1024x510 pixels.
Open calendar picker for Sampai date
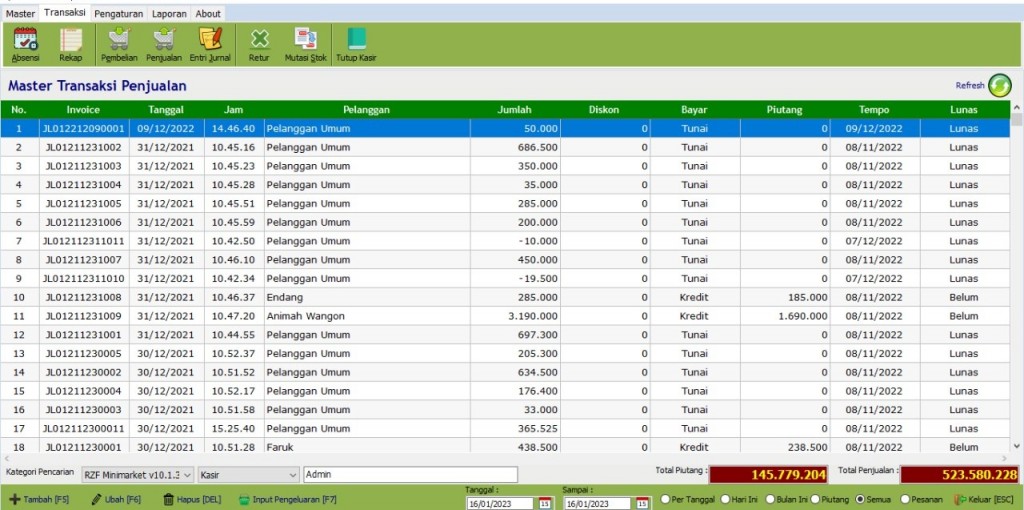tap(643, 503)
